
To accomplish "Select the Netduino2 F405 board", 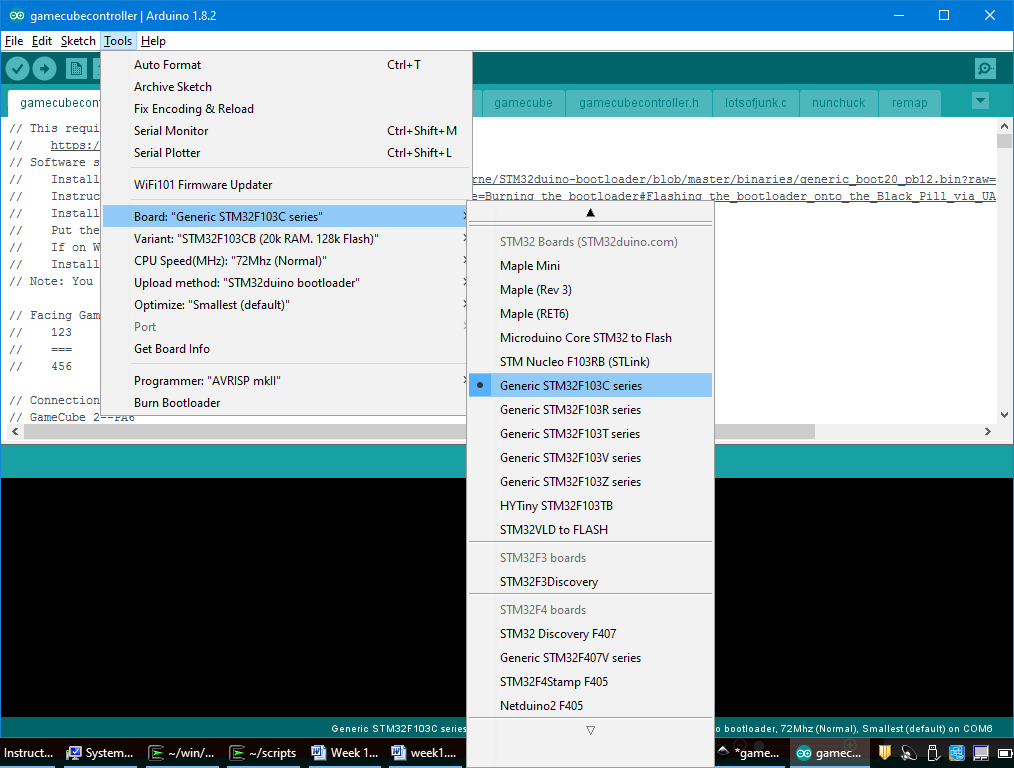I will click(590, 705).
